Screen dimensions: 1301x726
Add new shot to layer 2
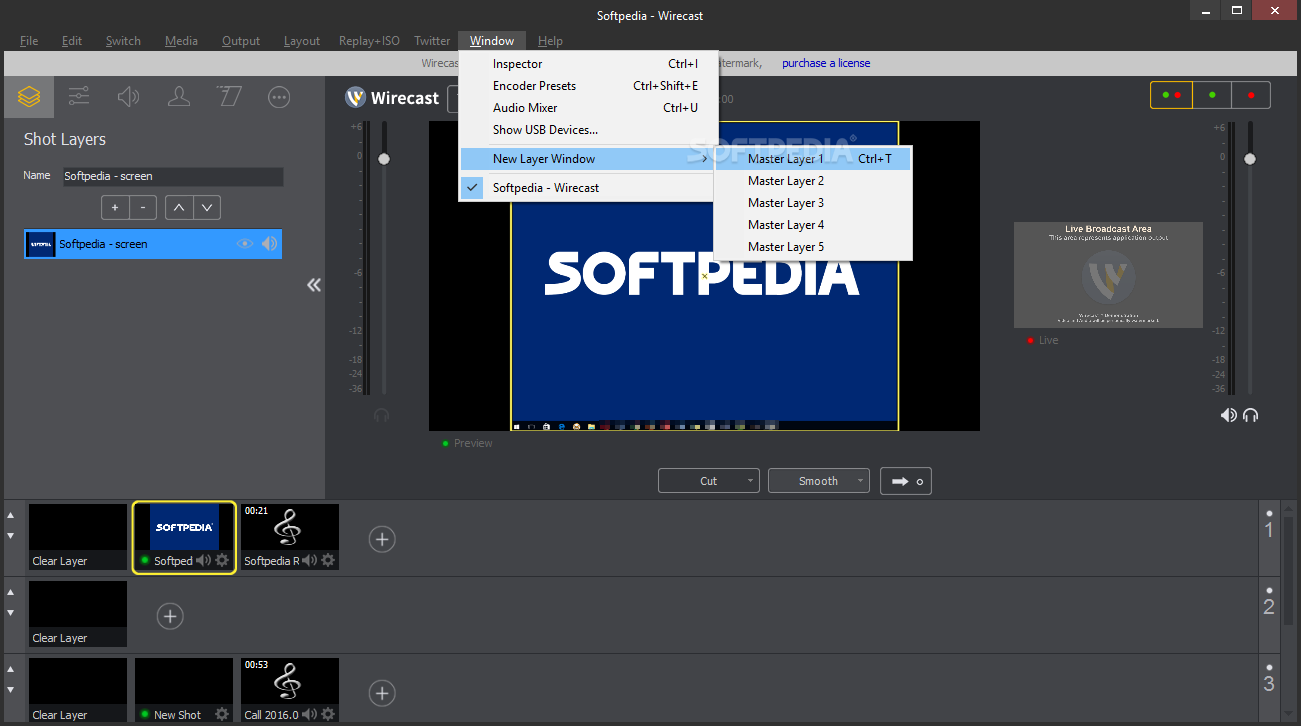[170, 616]
